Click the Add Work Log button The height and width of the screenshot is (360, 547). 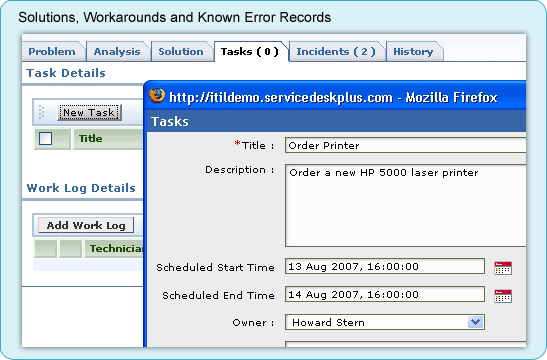pyautogui.click(x=86, y=225)
